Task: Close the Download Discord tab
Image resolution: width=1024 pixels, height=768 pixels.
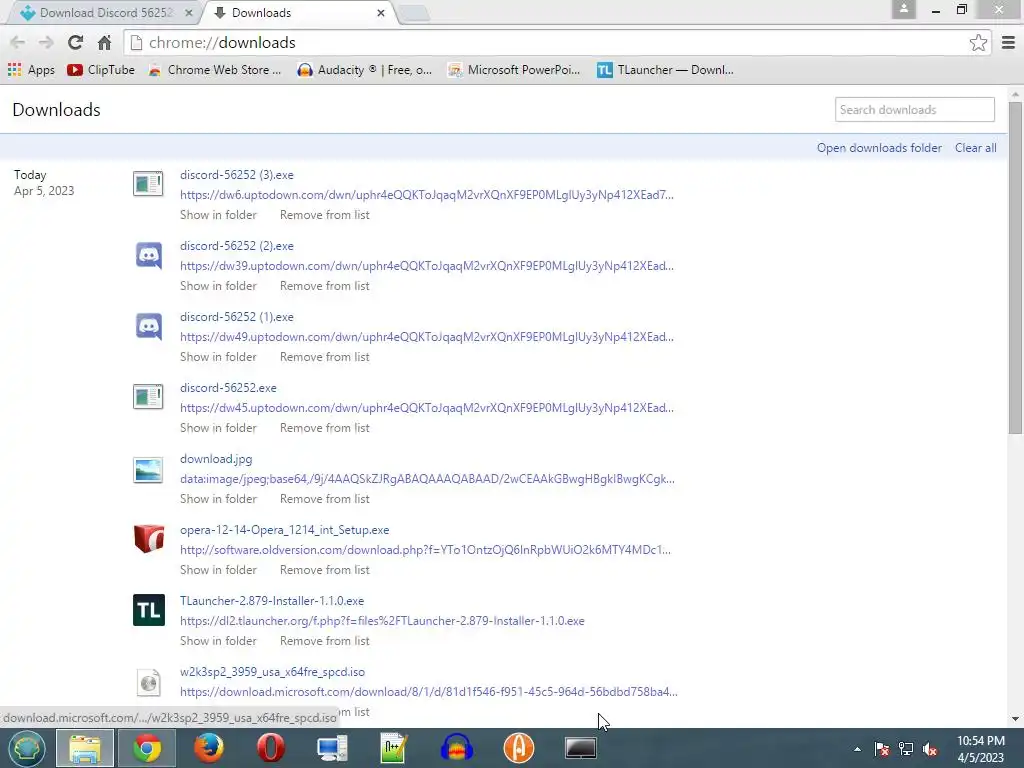Action: pos(188,12)
